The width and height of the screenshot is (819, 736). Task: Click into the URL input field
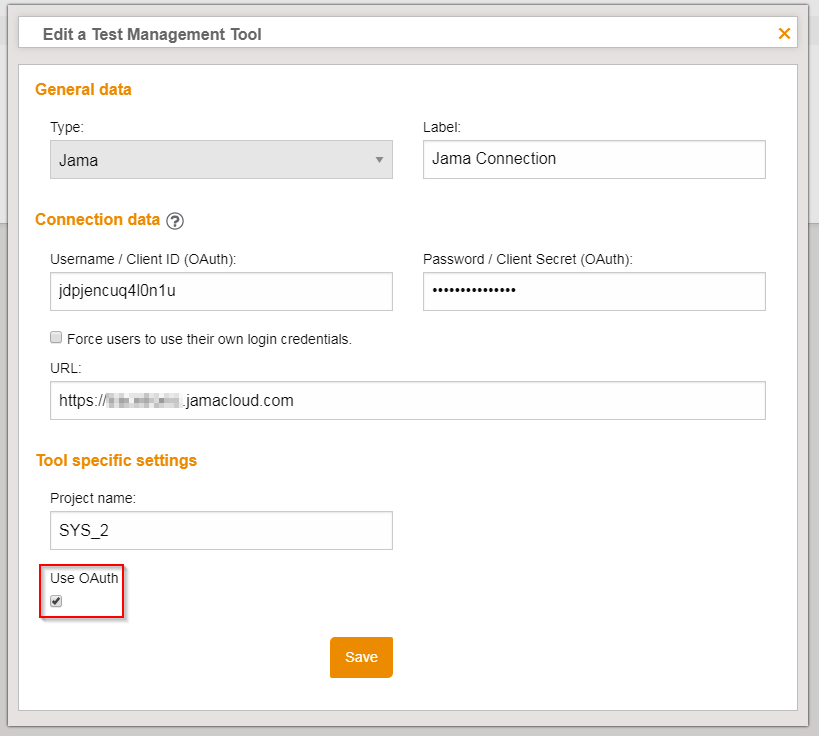[x=407, y=400]
